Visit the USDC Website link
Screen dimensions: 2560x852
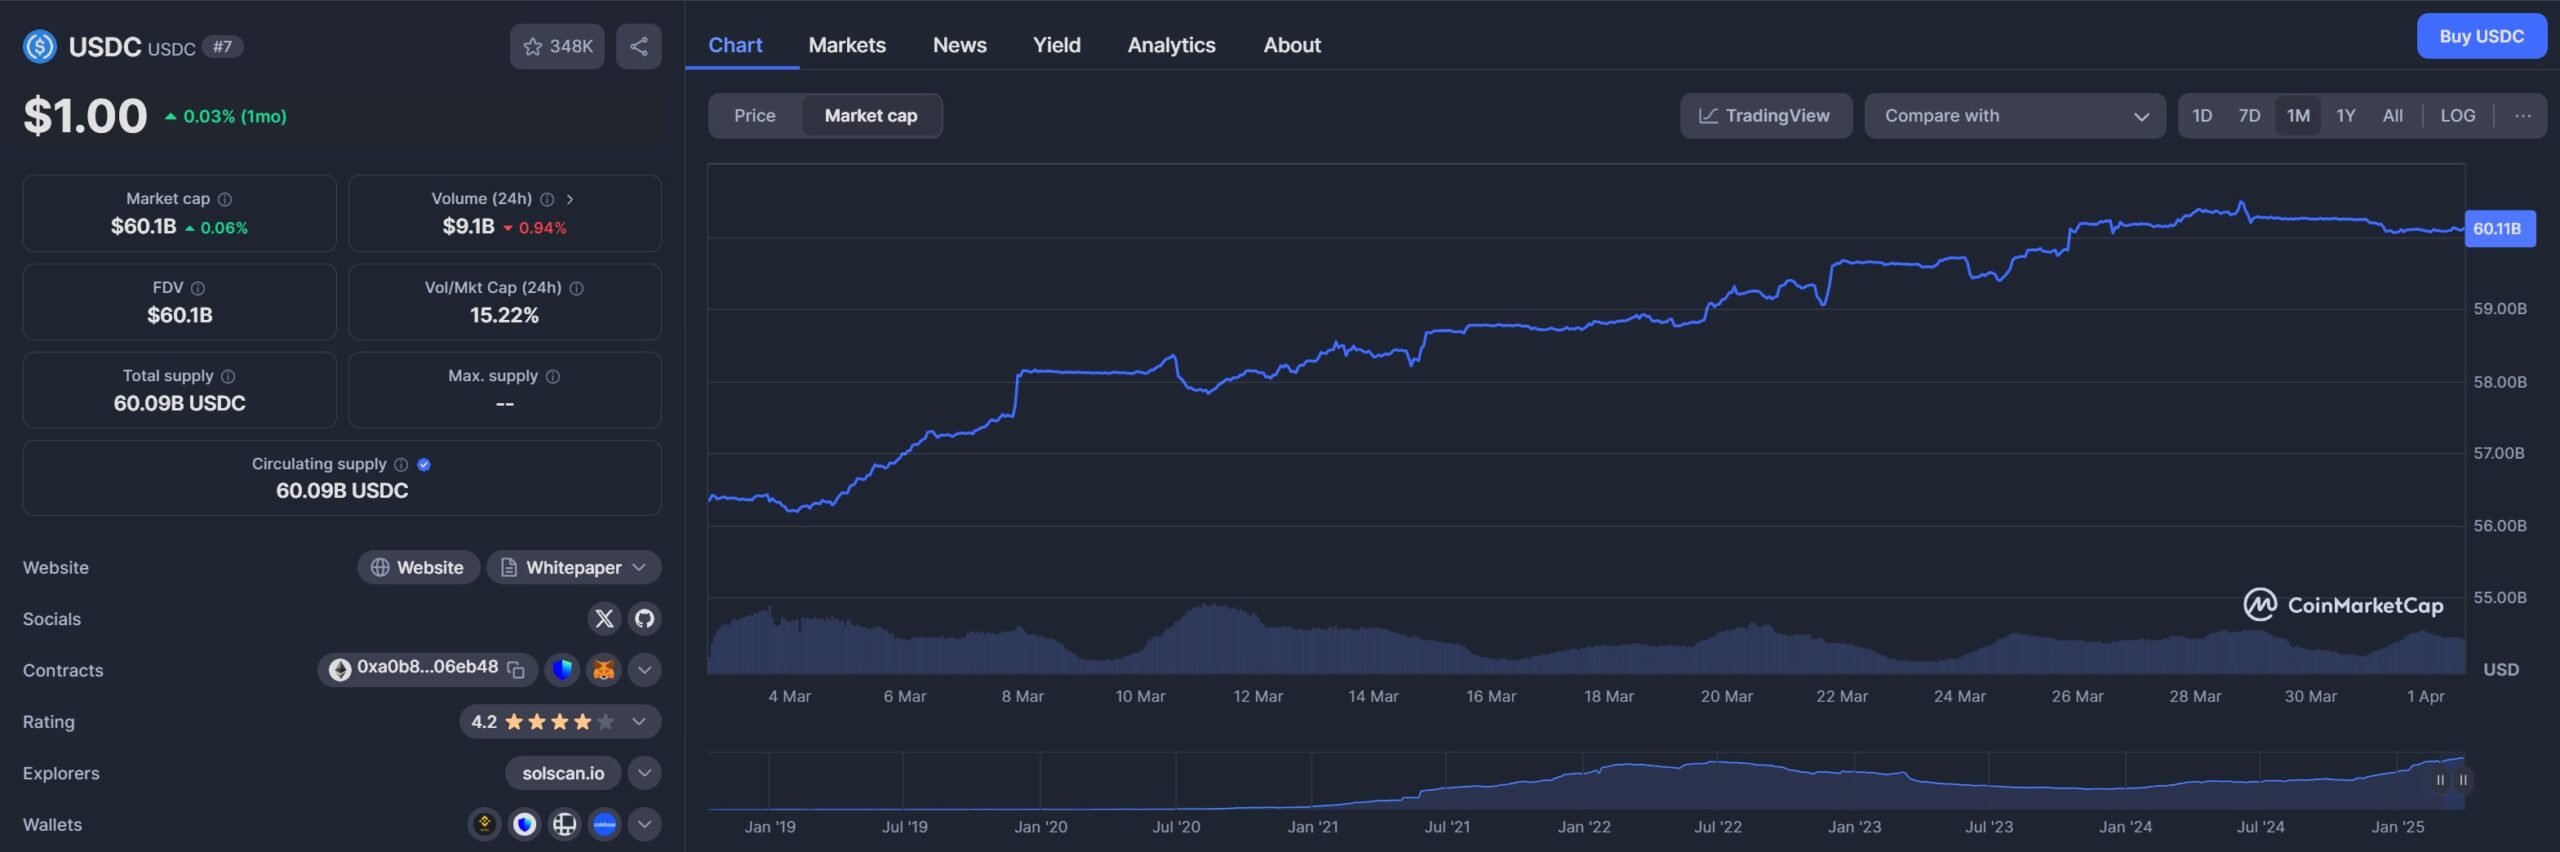coord(418,568)
